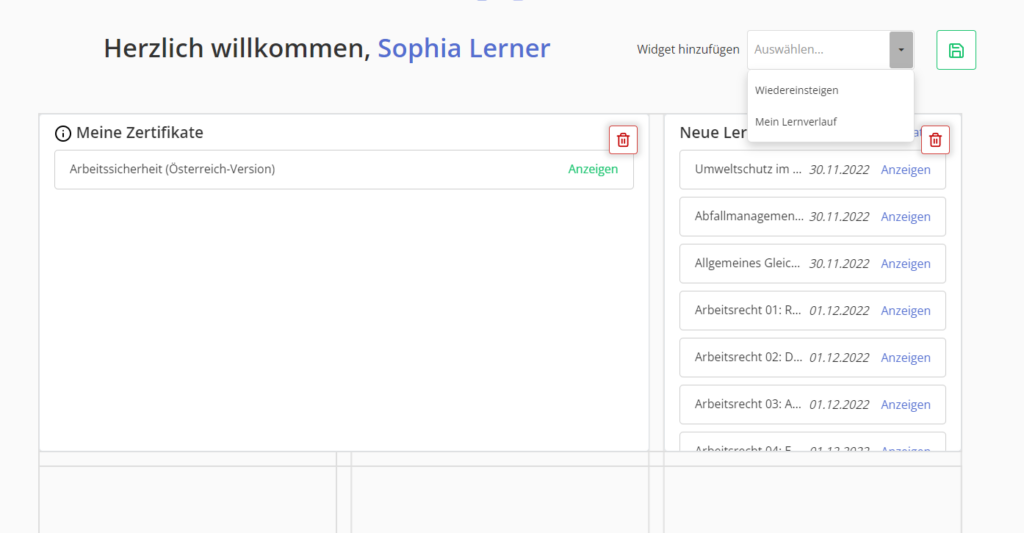Remove the Neue Lerninhalte widget via trash icon
Image resolution: width=1024 pixels, height=533 pixels.
[935, 140]
